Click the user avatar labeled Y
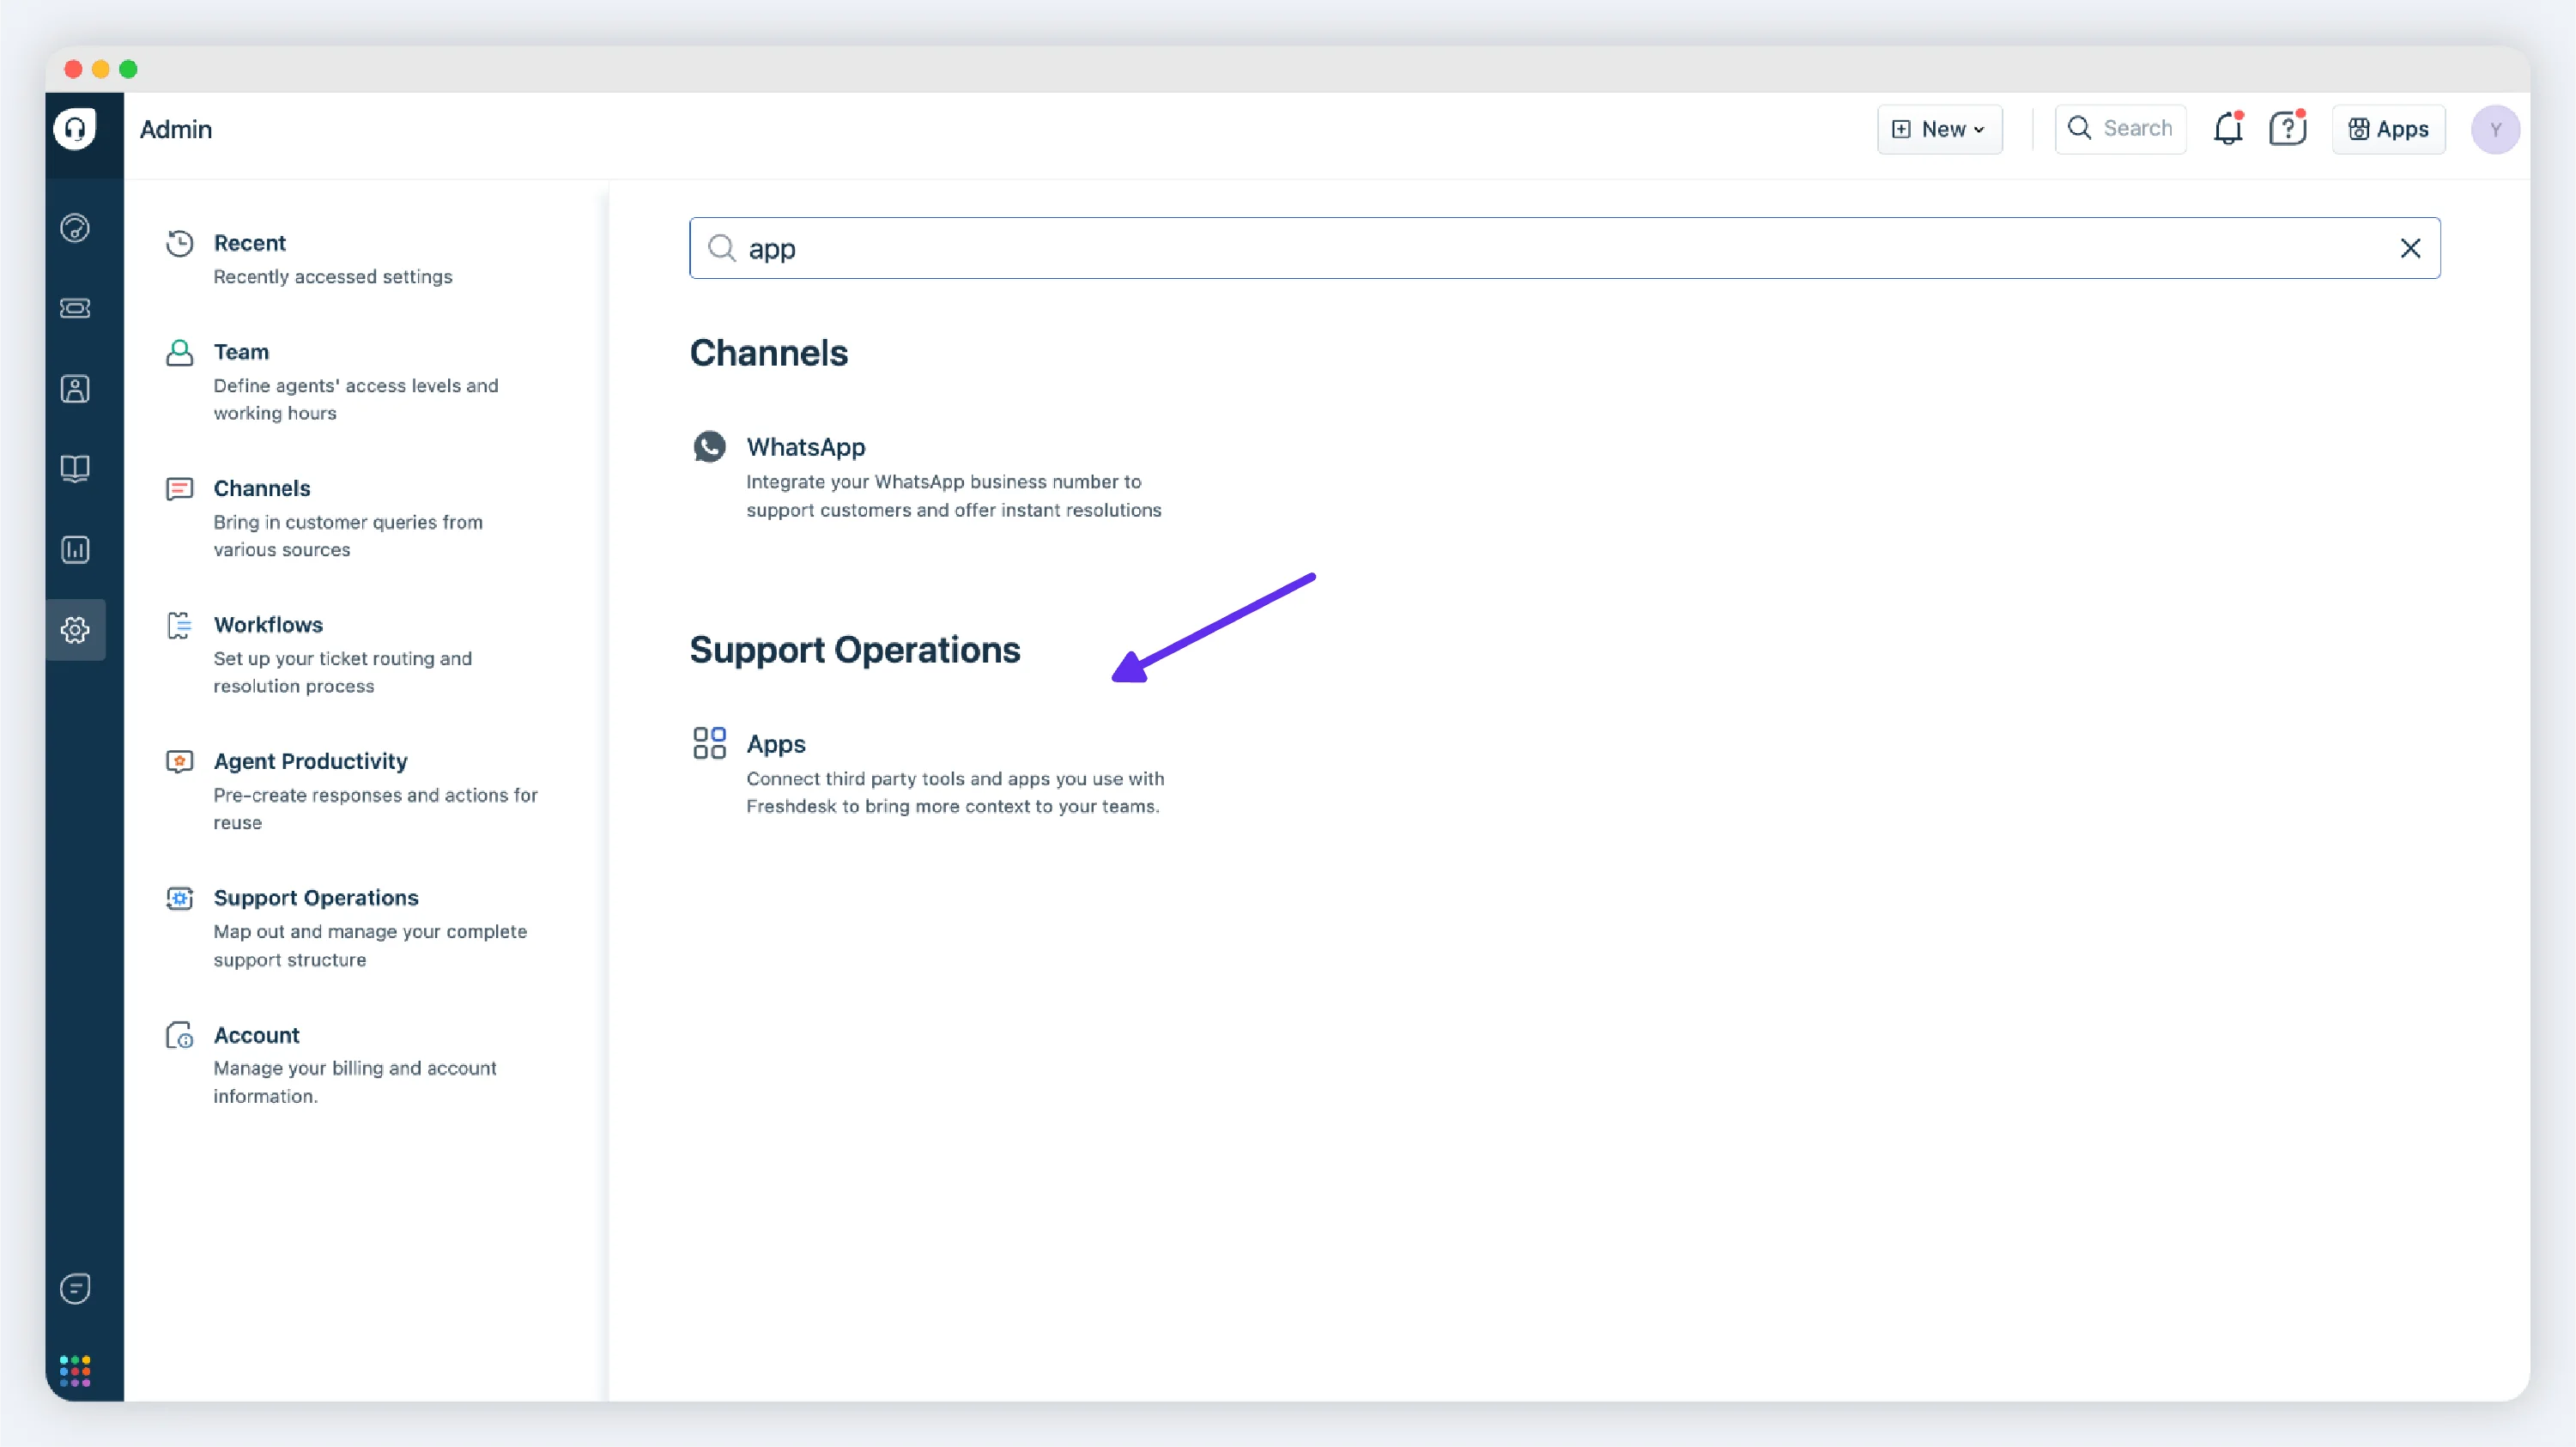The image size is (2576, 1447). 2495,129
